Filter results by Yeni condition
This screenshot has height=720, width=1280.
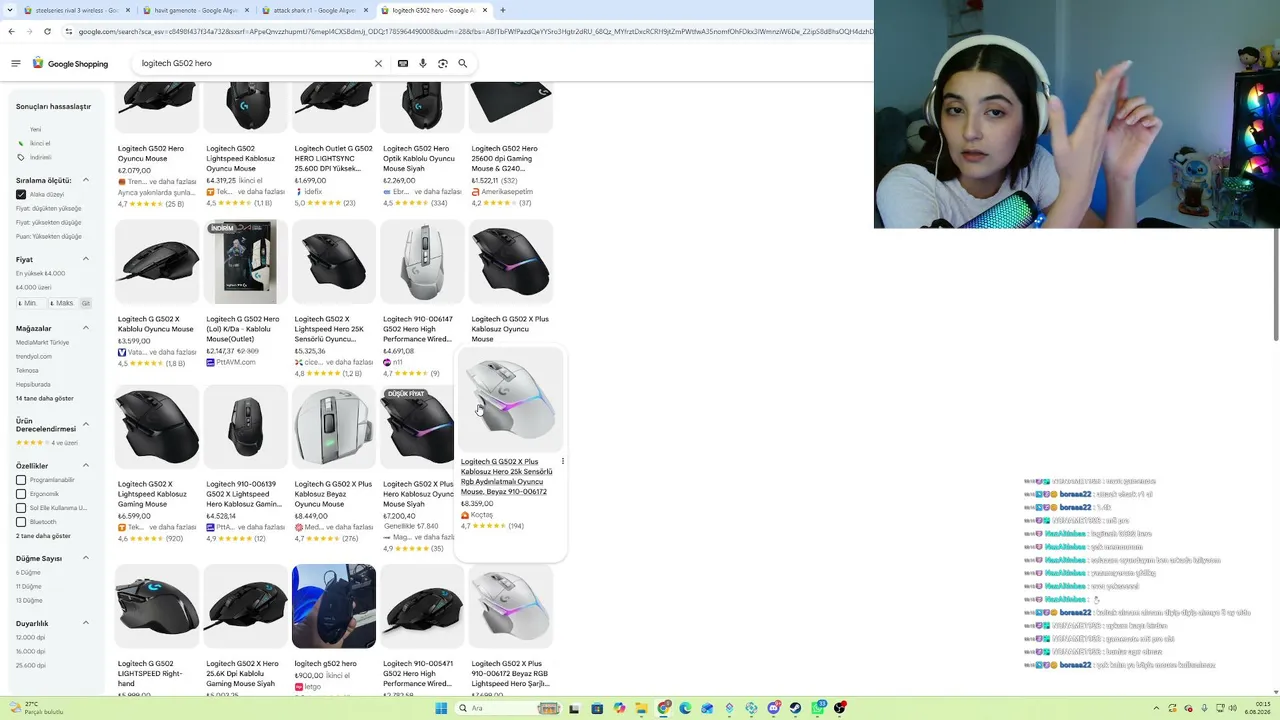tap(36, 130)
